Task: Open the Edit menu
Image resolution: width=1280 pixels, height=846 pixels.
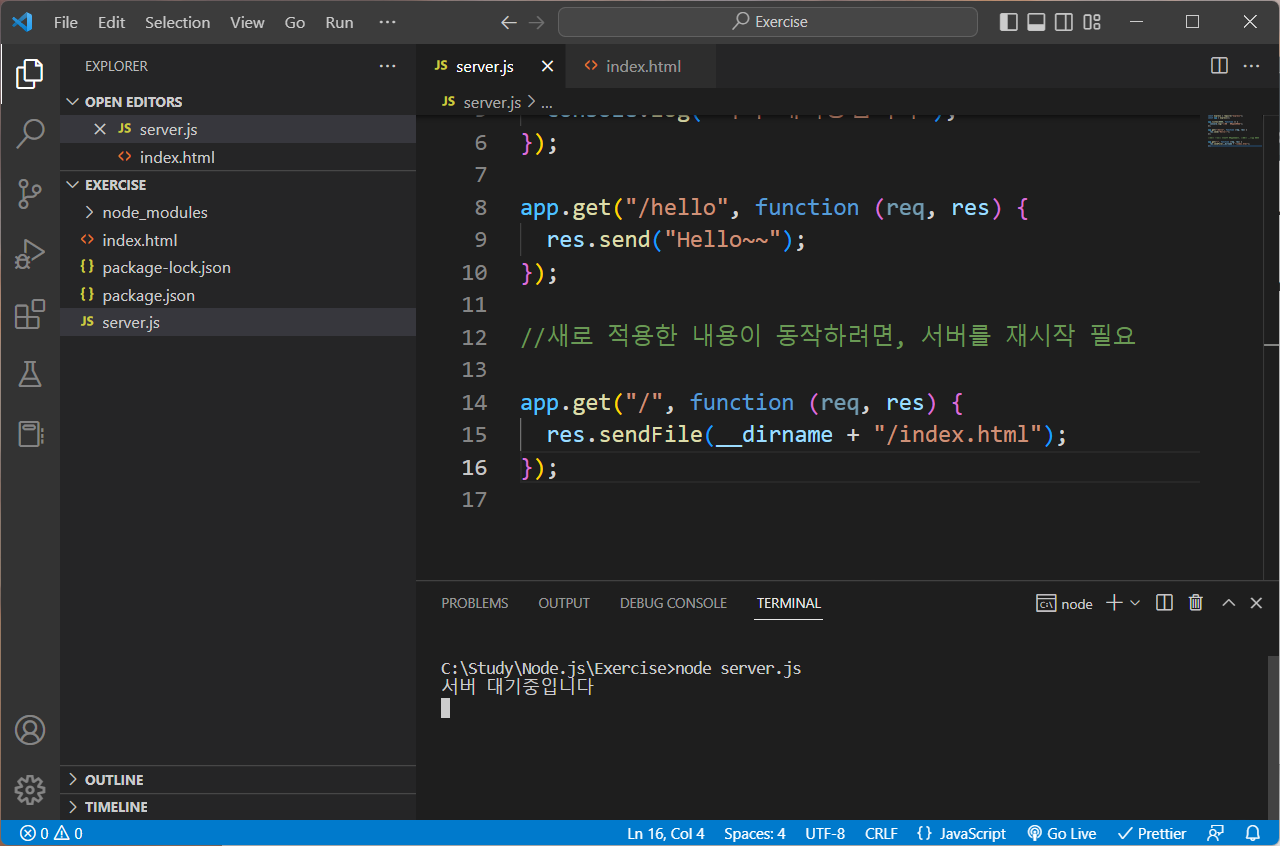Action: [x=111, y=22]
